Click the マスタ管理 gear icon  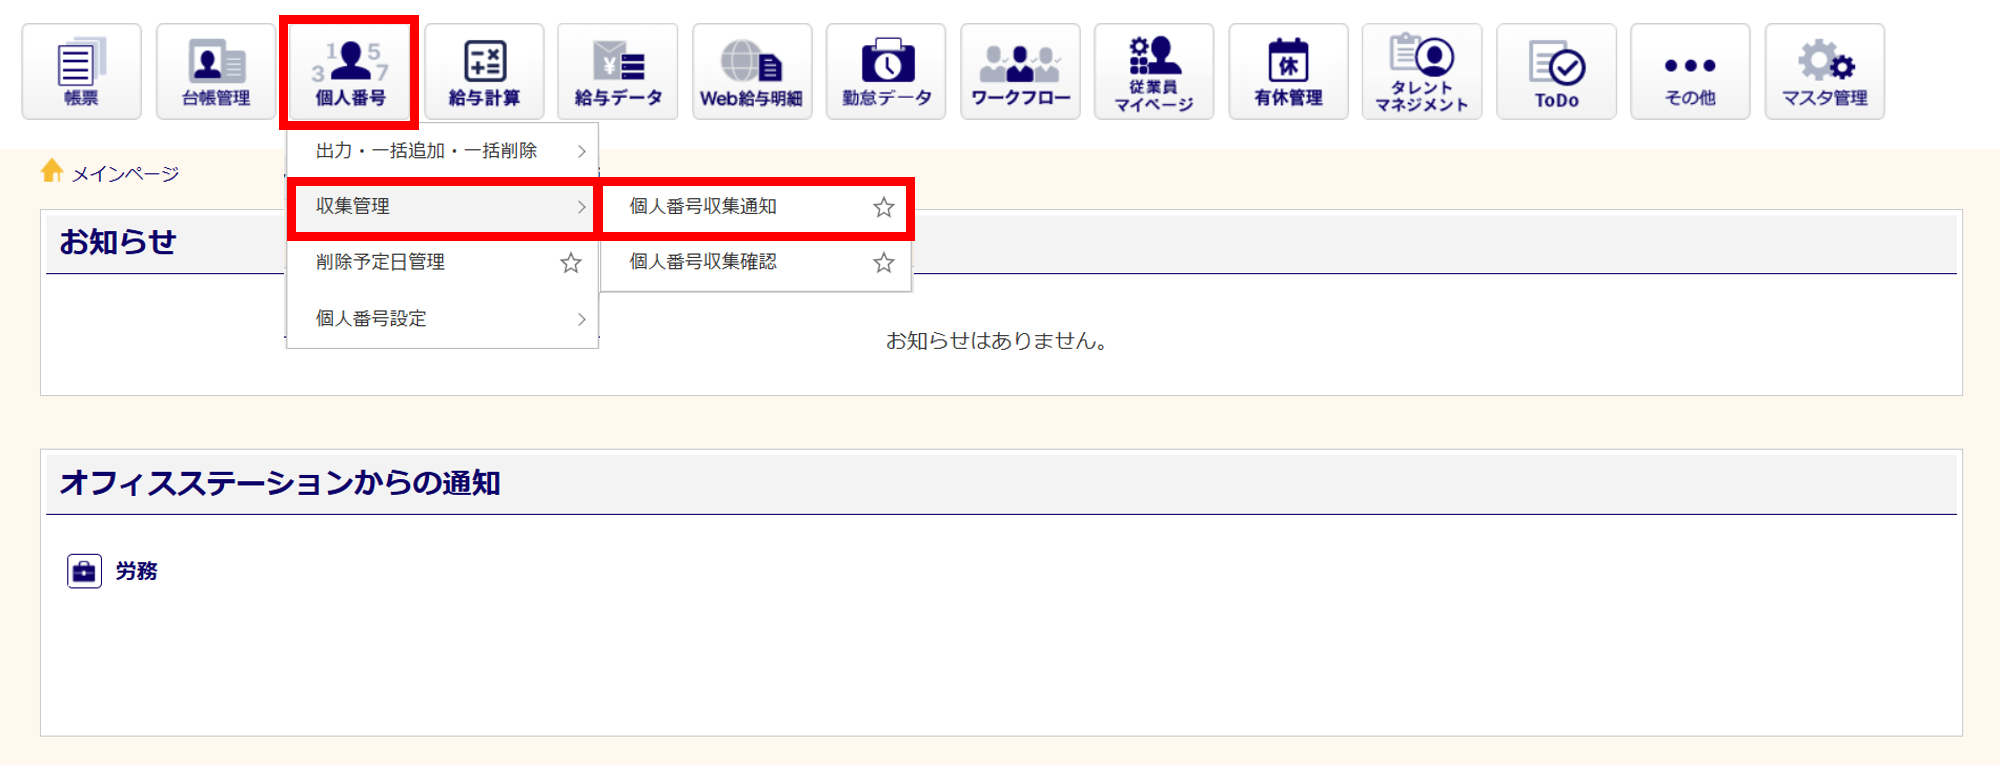(1824, 71)
